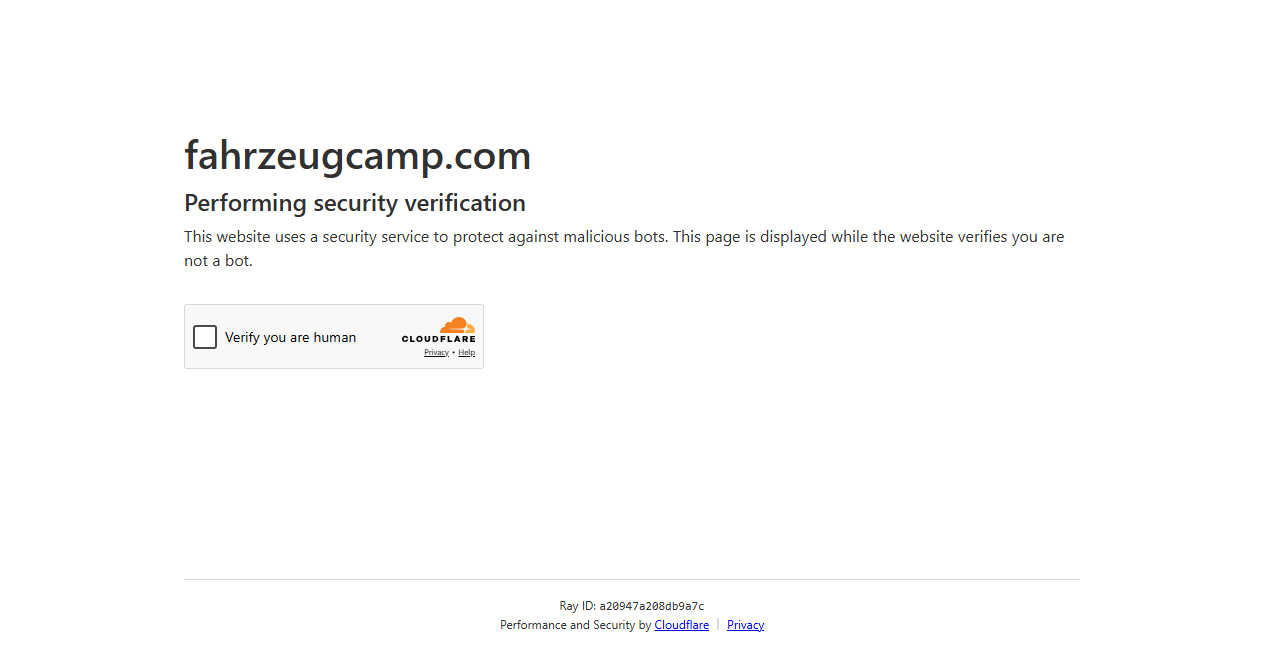The height and width of the screenshot is (649, 1264).
Task: Click the CLOUDFLARE wordmark in the widget
Action: 439,340
